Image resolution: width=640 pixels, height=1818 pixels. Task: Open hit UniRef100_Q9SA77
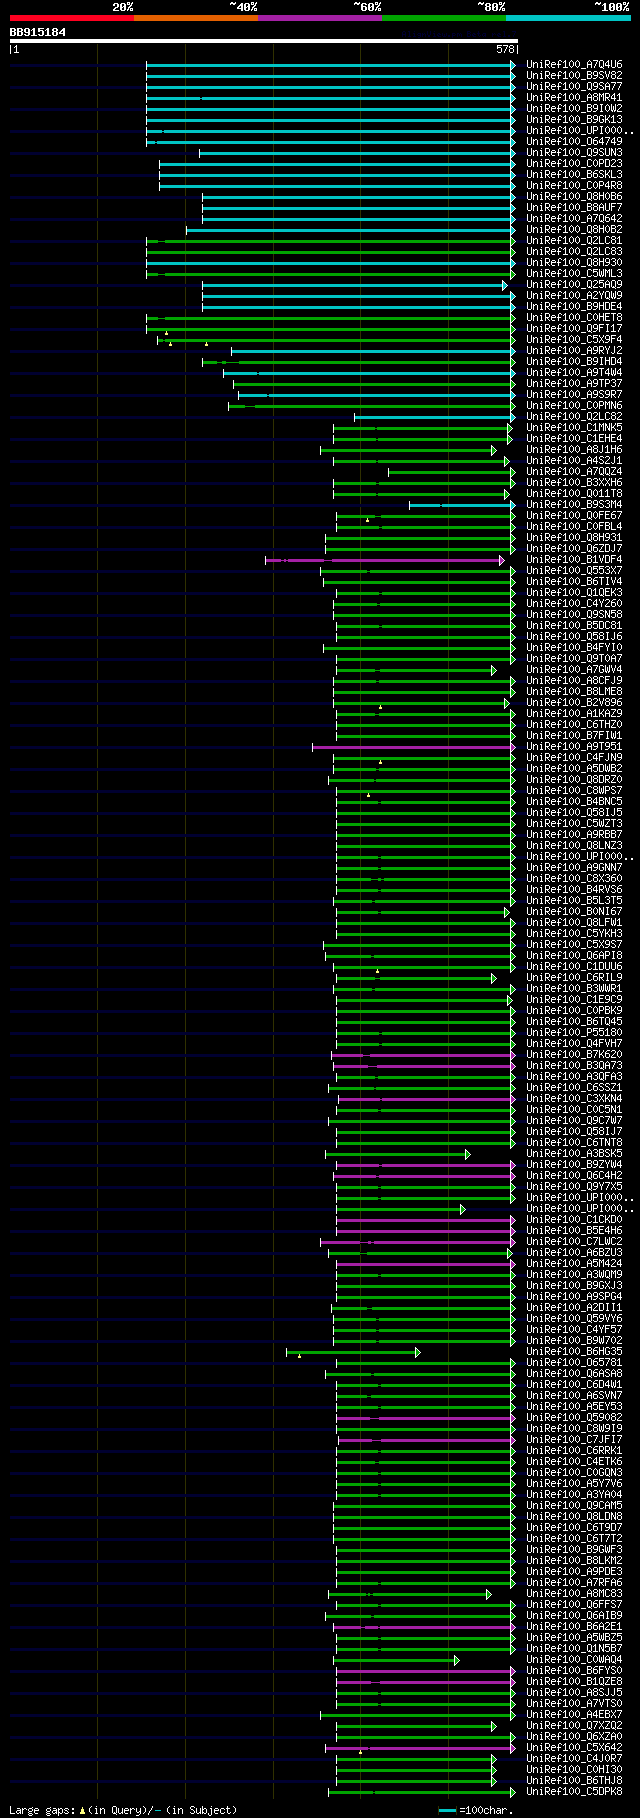pos(574,86)
